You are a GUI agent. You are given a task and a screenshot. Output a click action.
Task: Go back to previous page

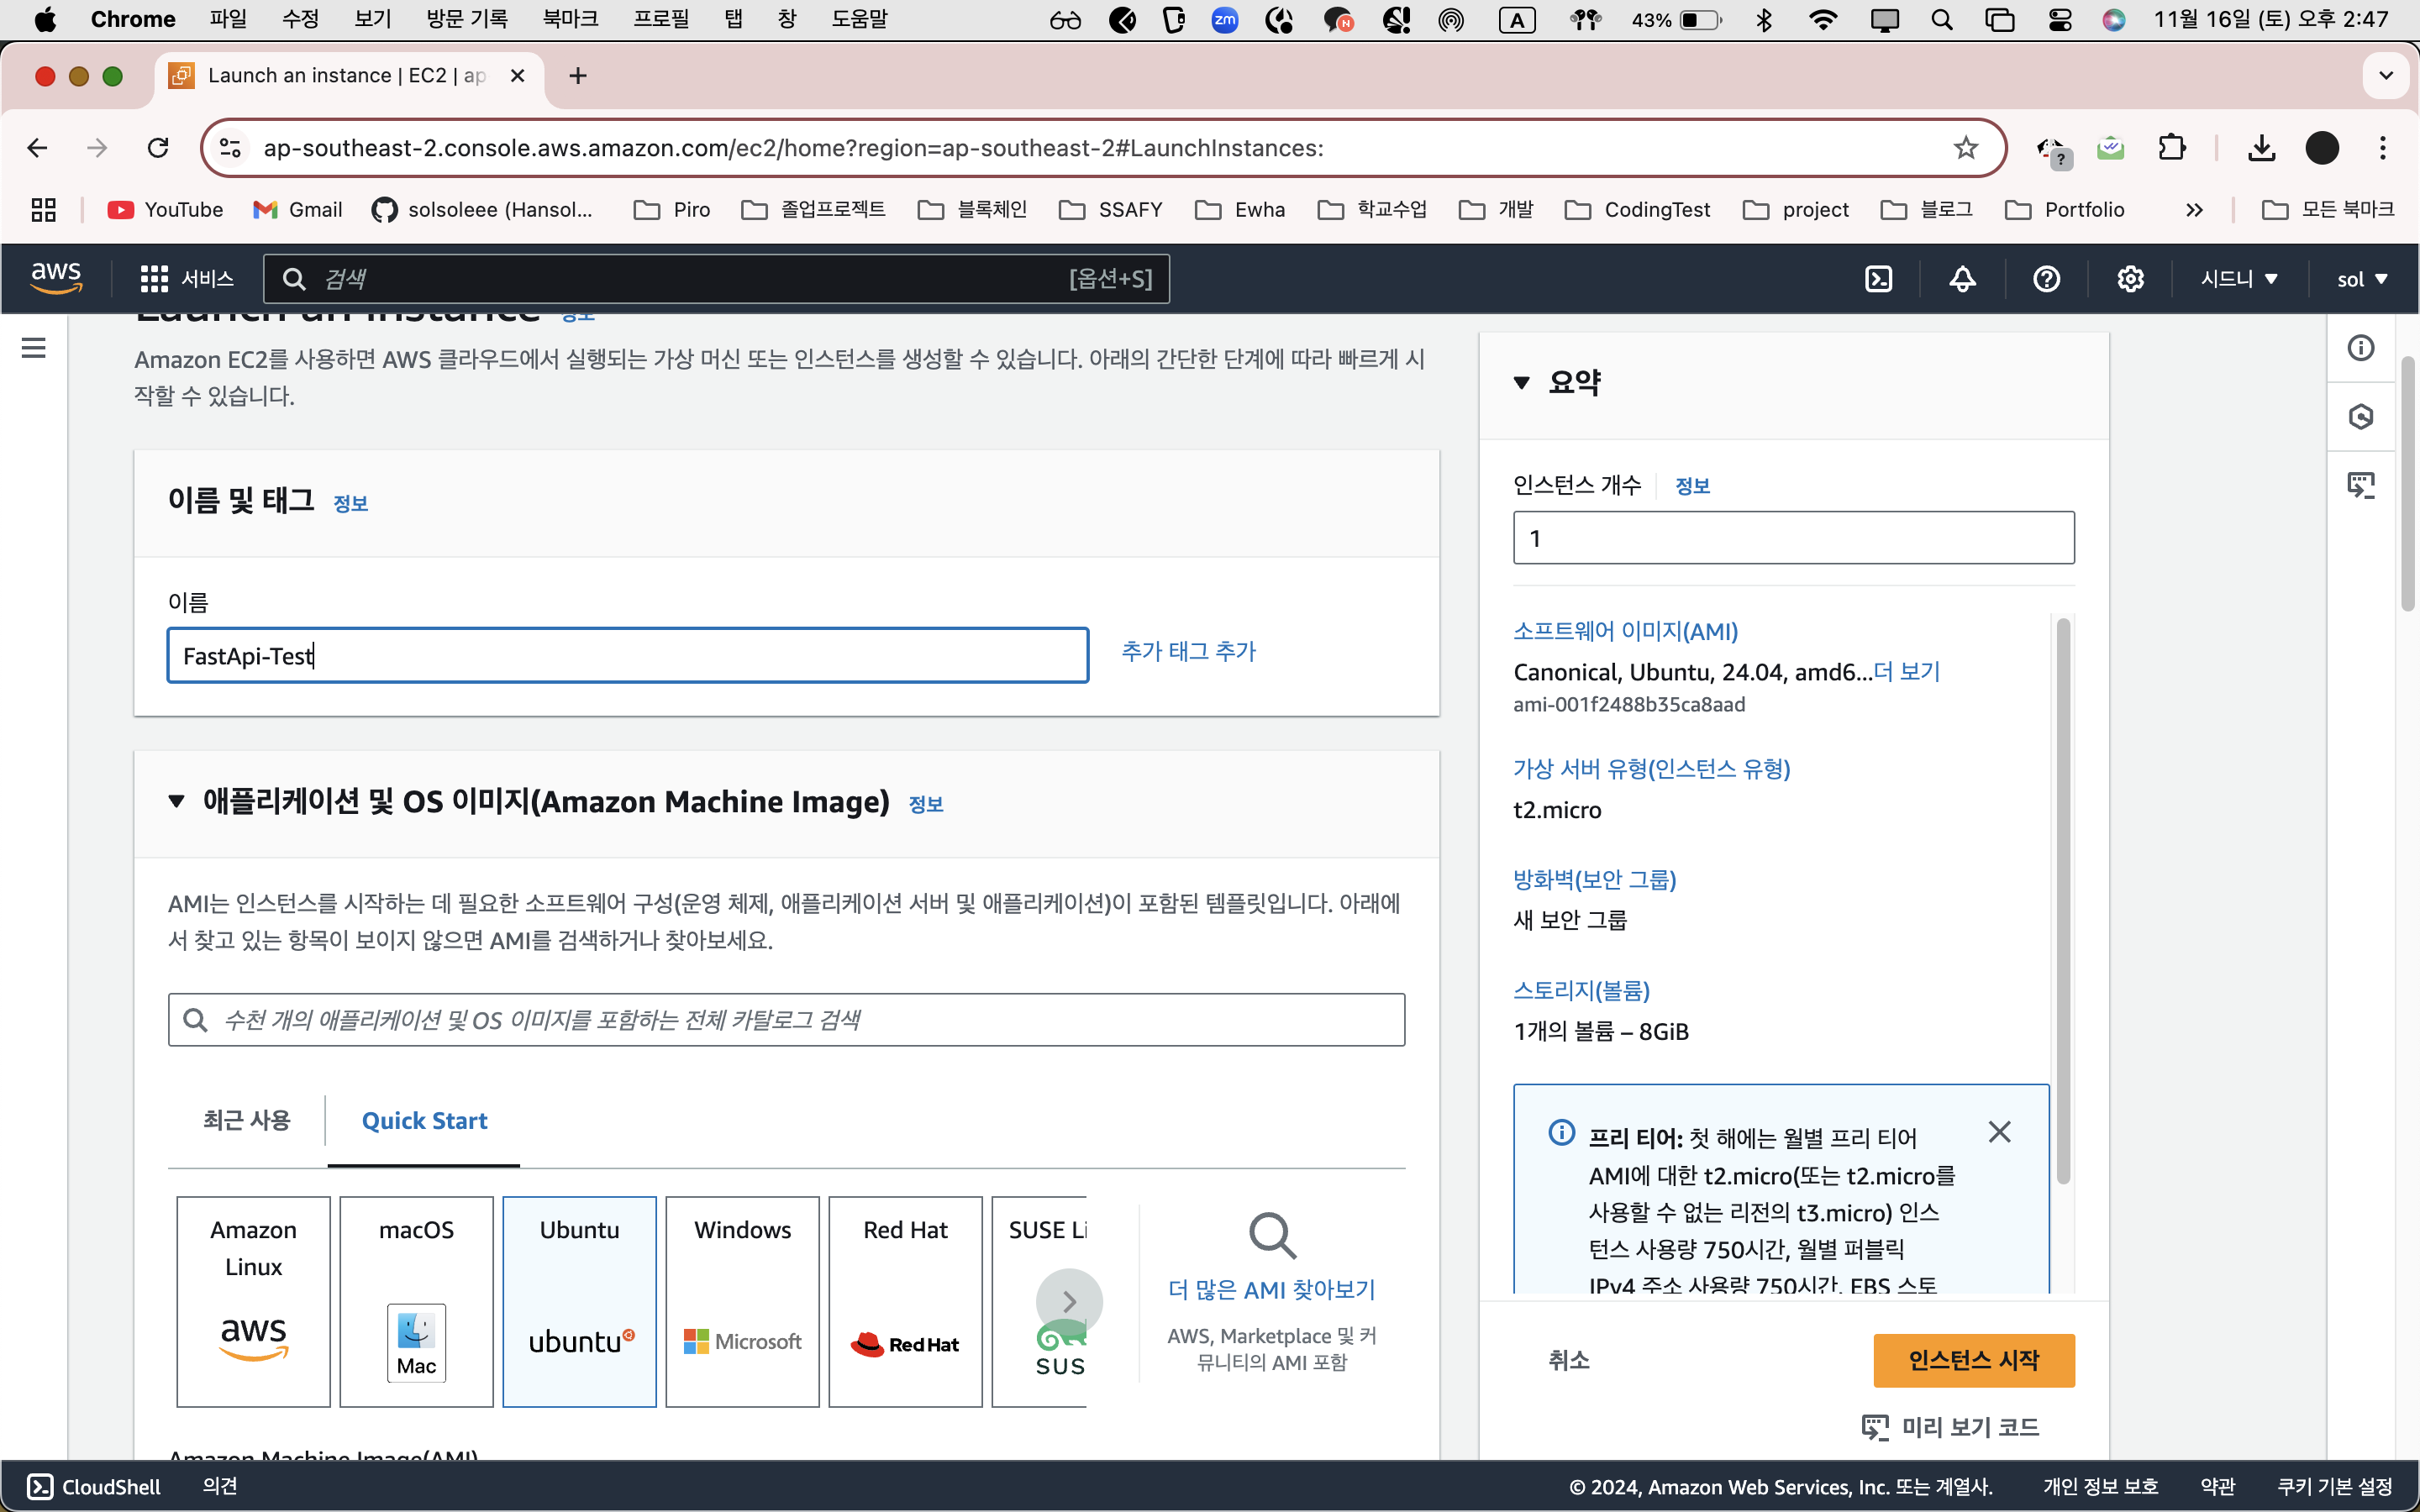(38, 148)
